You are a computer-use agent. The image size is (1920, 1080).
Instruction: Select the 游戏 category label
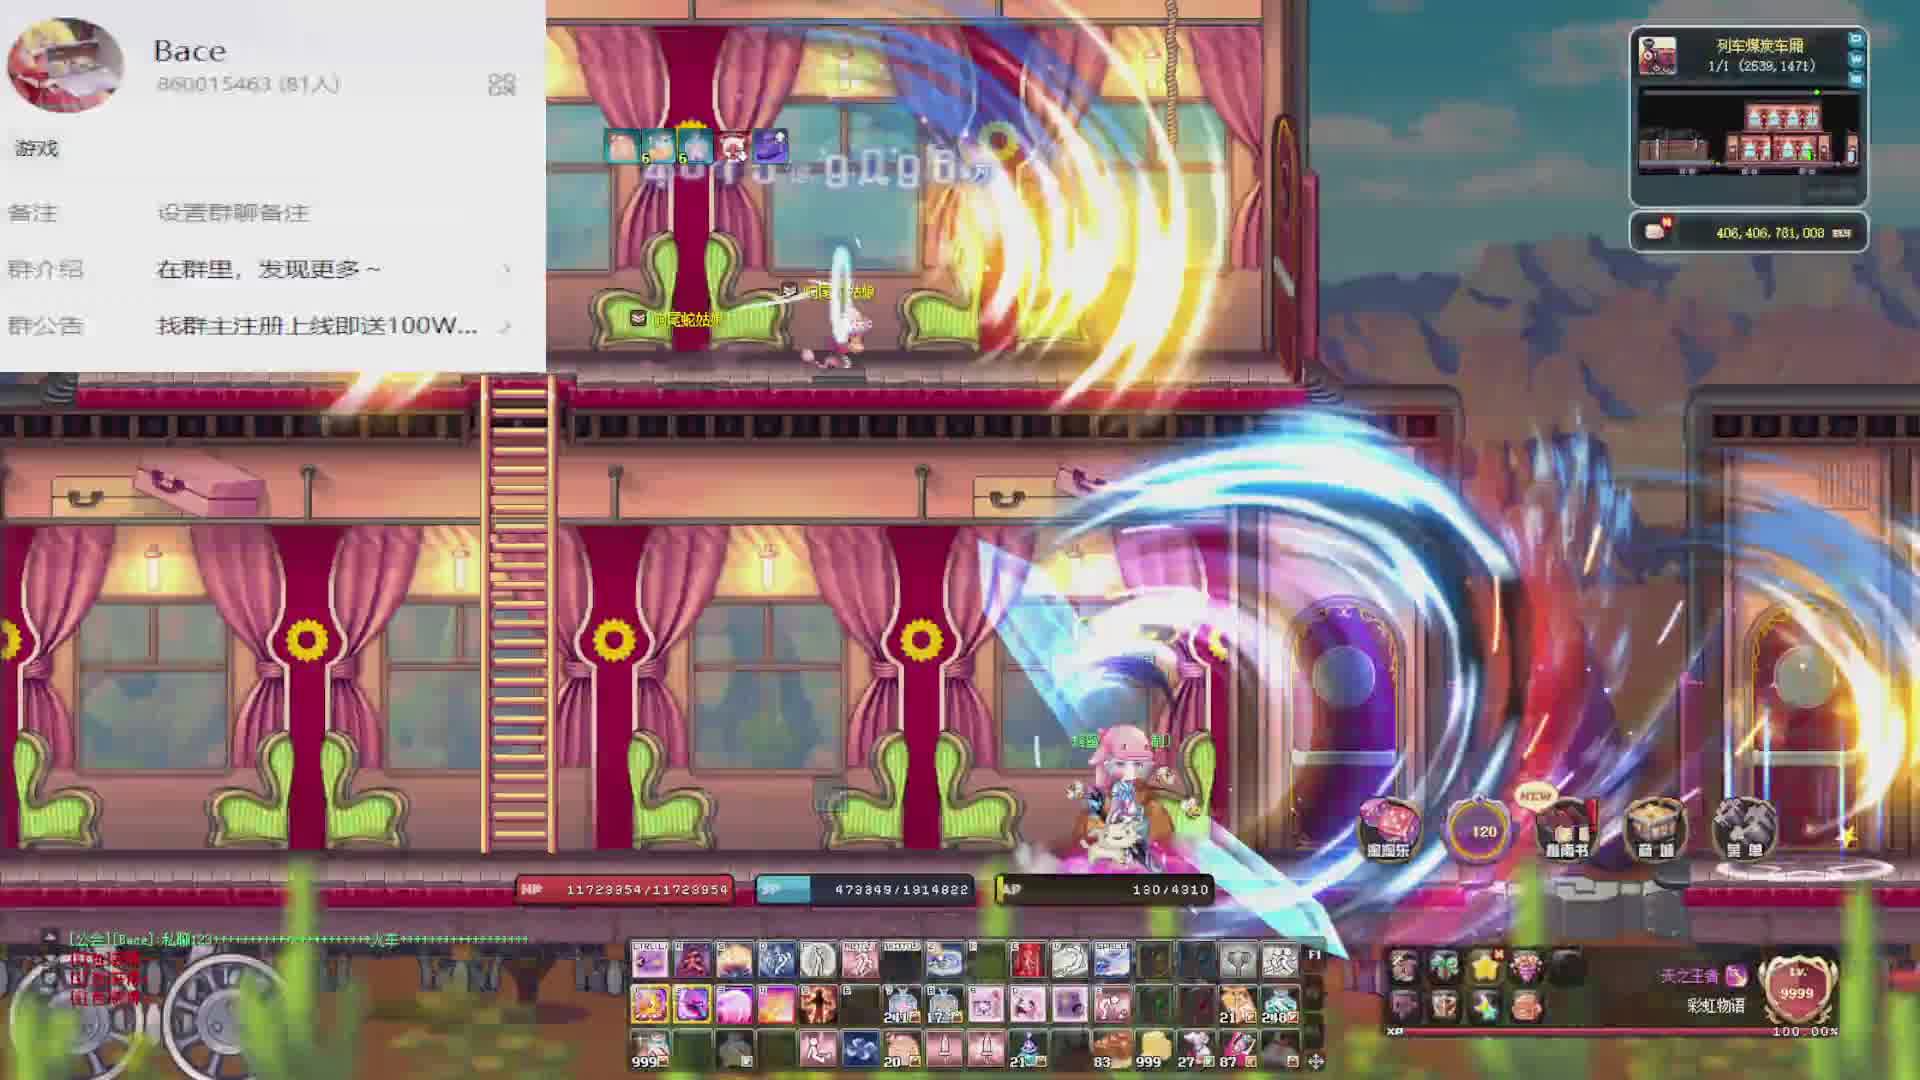(37, 148)
